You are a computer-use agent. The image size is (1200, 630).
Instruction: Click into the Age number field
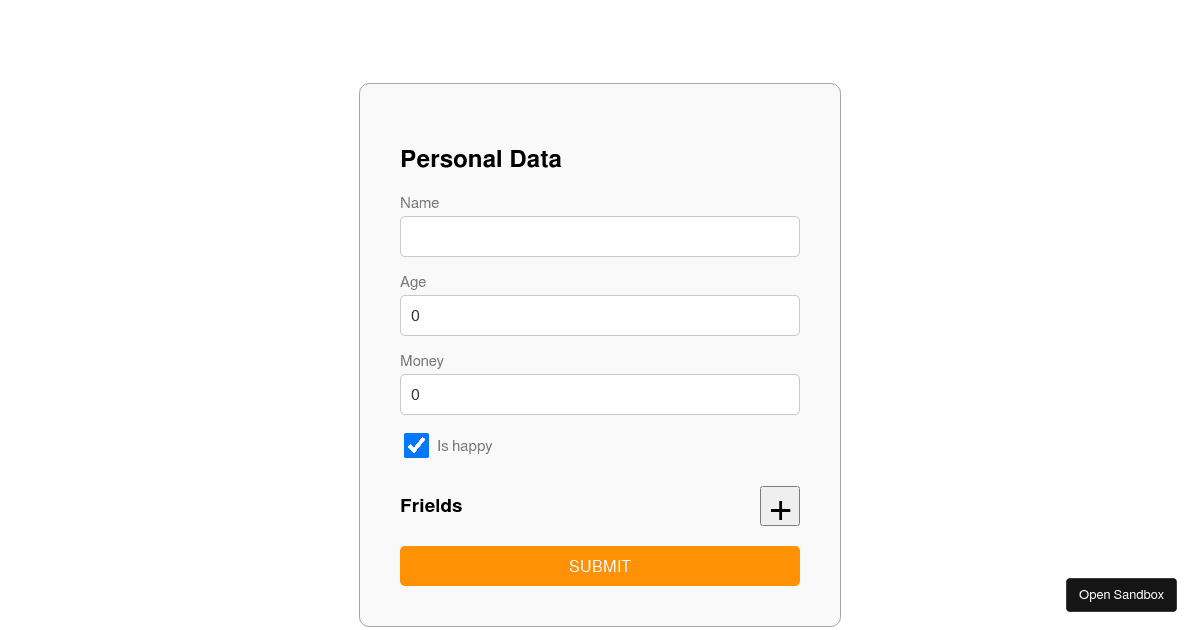(600, 316)
